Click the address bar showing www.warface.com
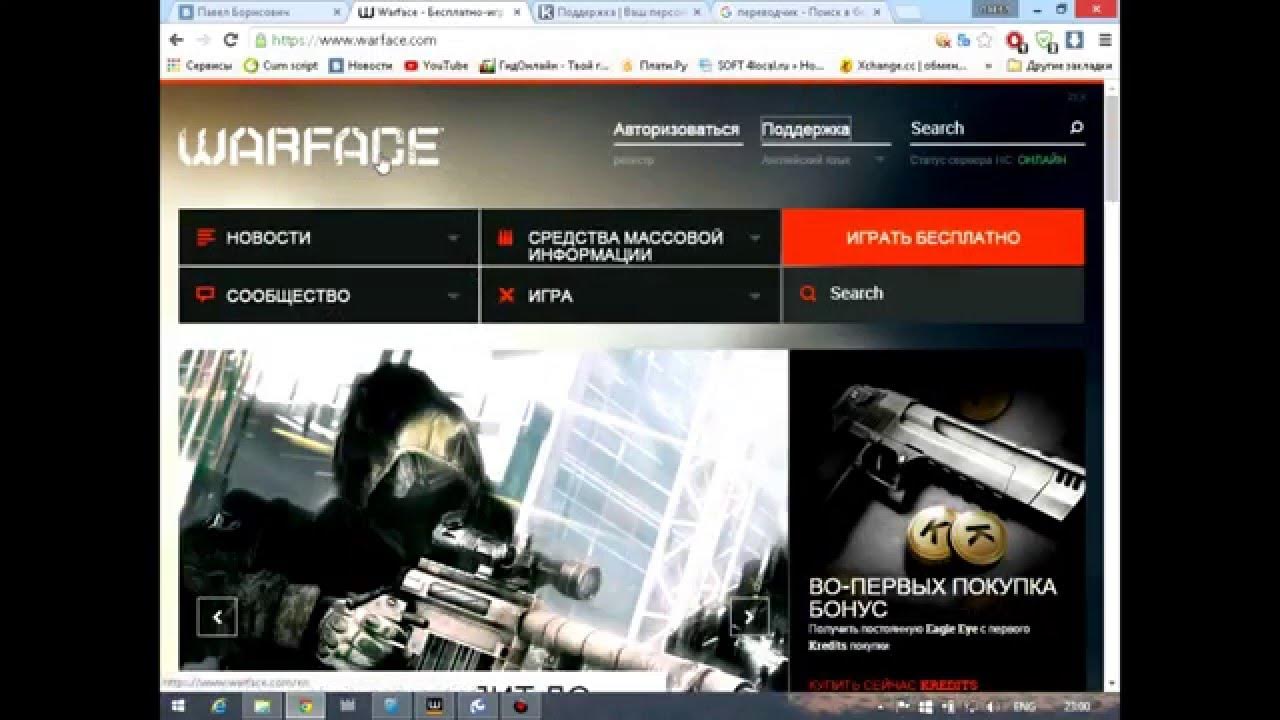Viewport: 1280px width, 720px height. coord(590,40)
